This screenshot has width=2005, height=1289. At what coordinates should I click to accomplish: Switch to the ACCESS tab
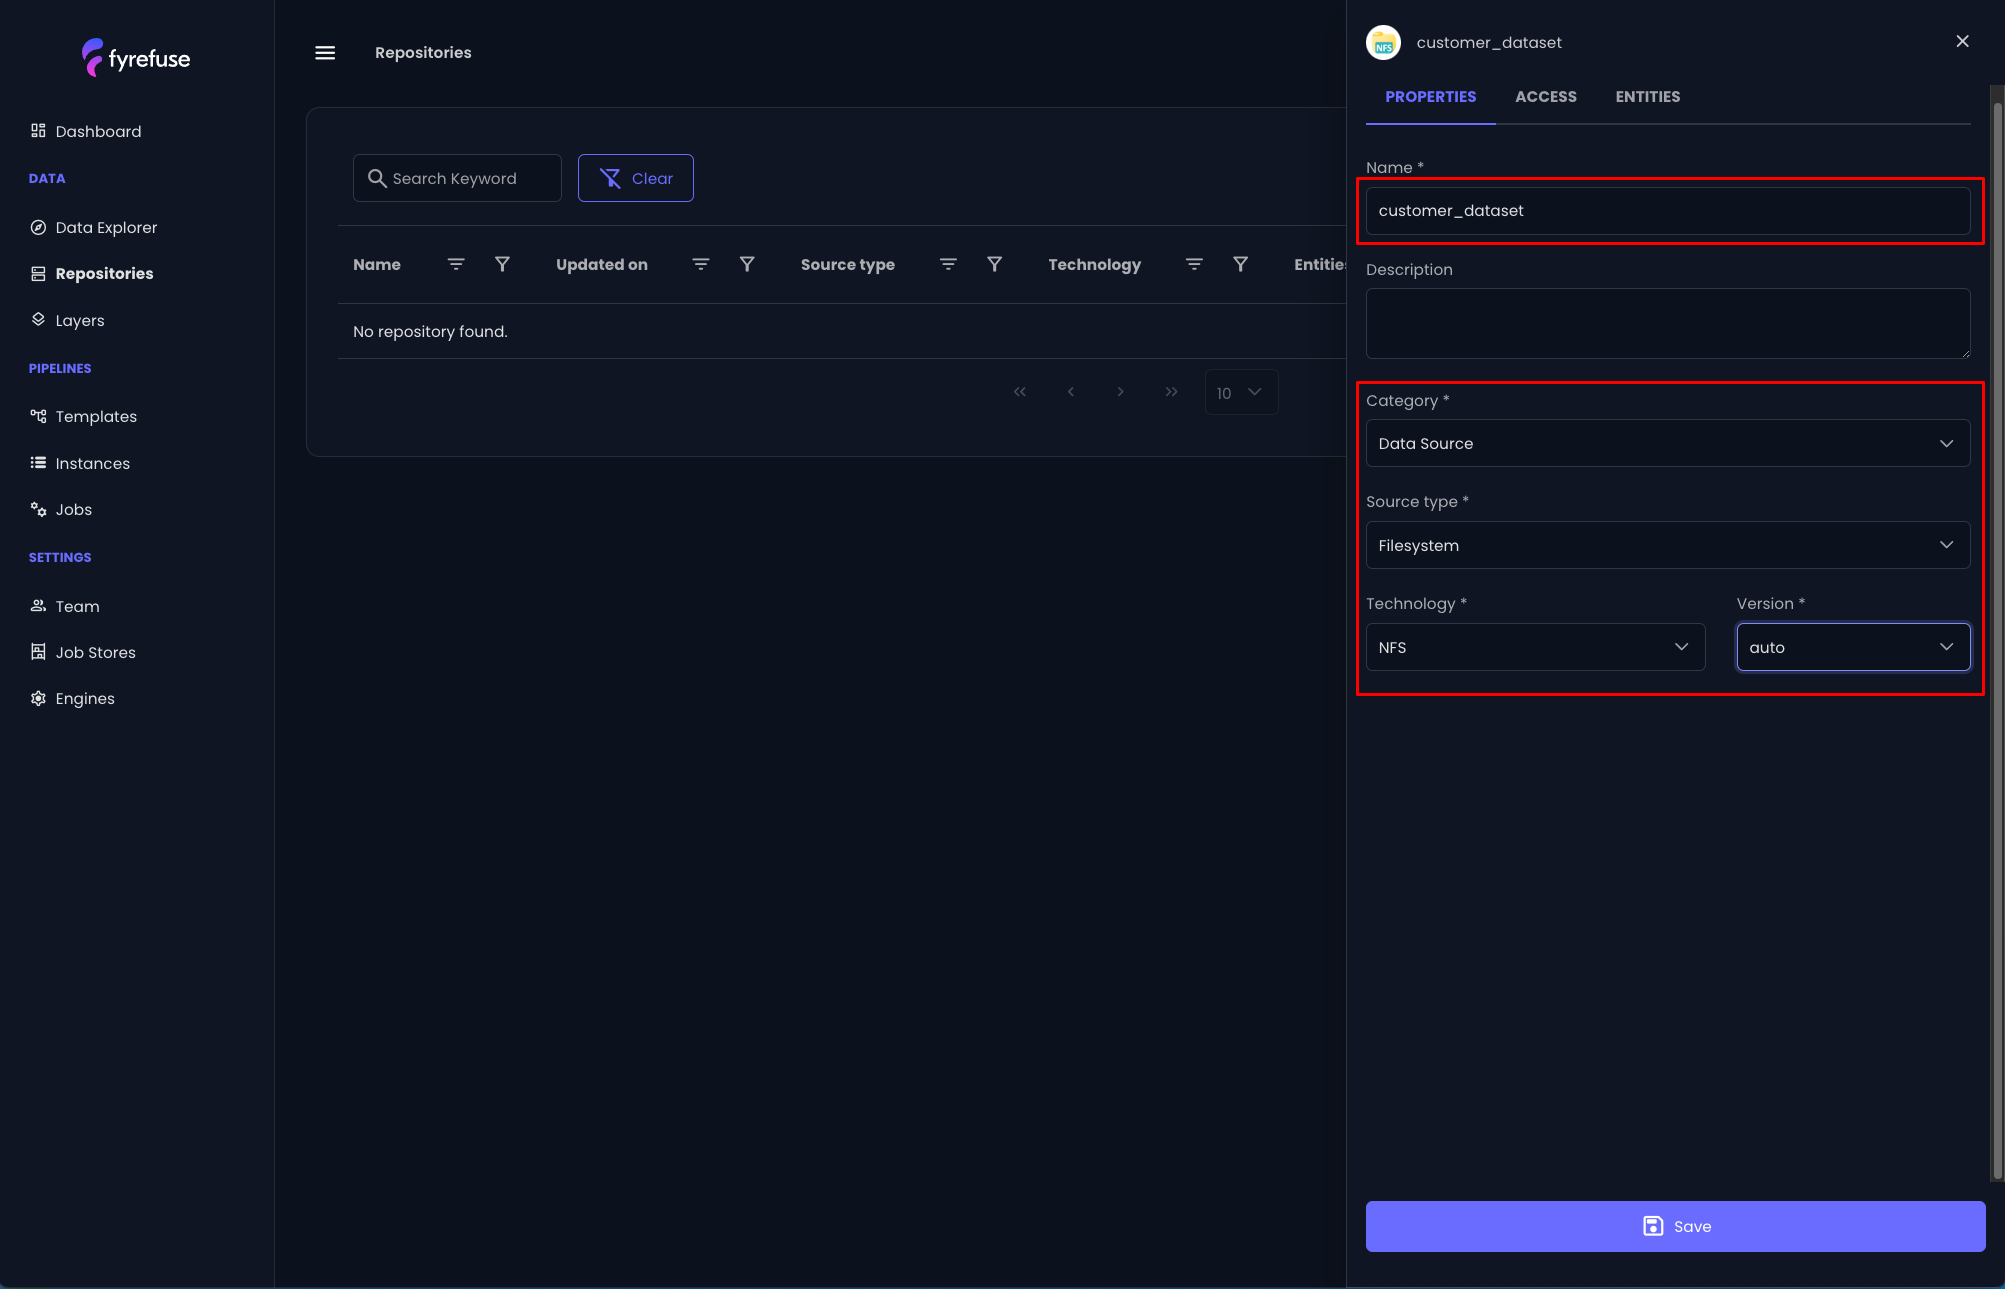pyautogui.click(x=1546, y=97)
